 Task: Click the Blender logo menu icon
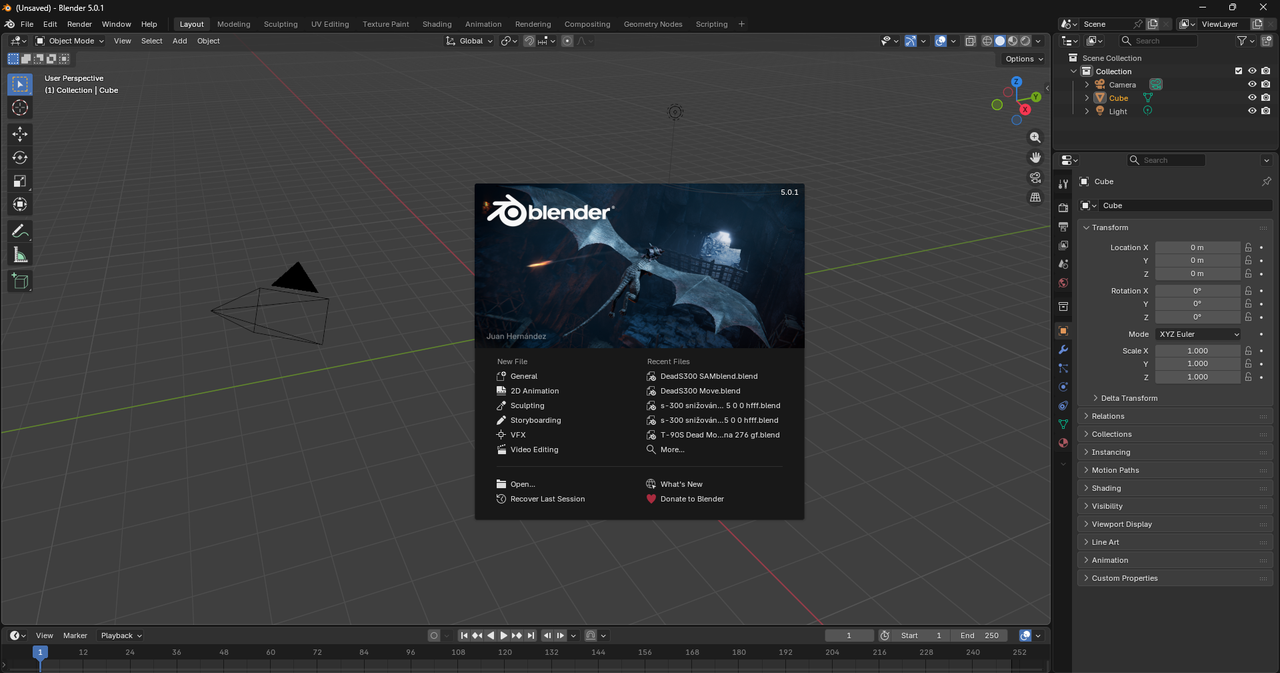pyautogui.click(x=9, y=24)
